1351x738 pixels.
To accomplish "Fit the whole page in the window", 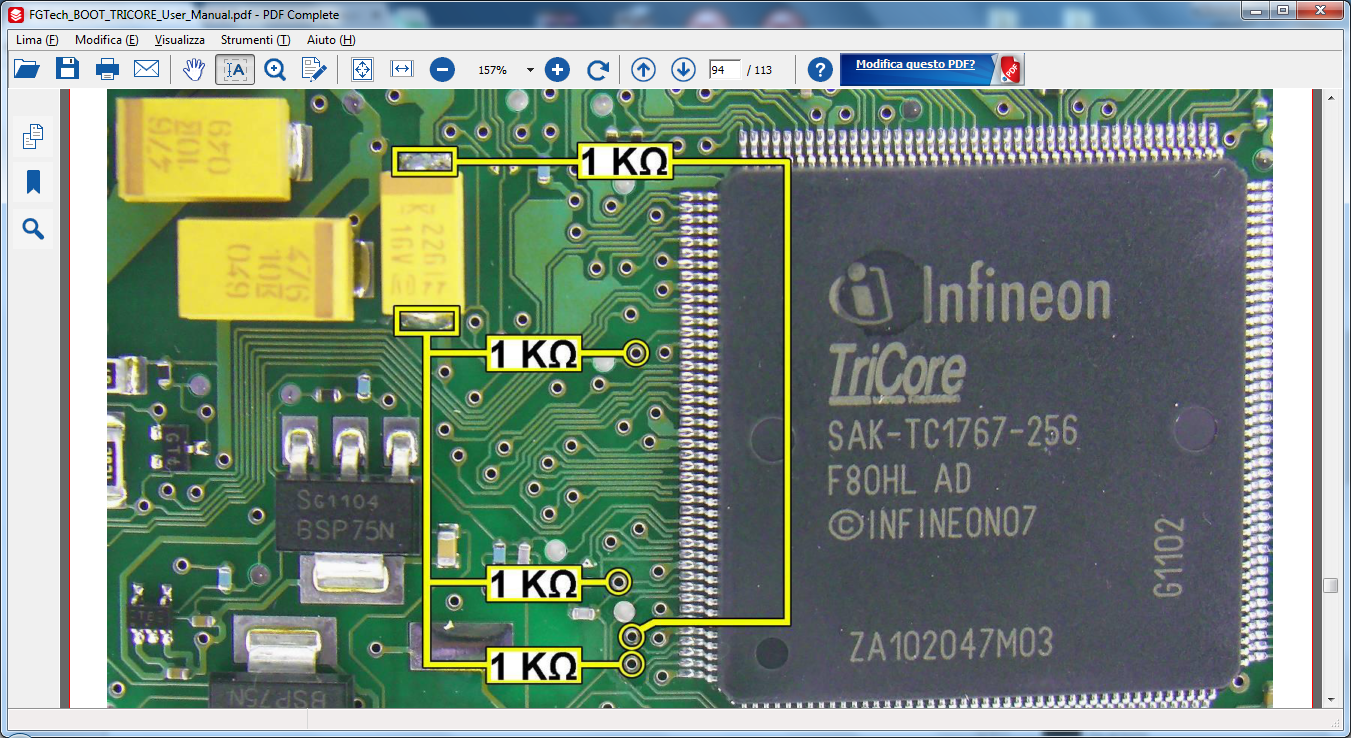I will point(362,69).
